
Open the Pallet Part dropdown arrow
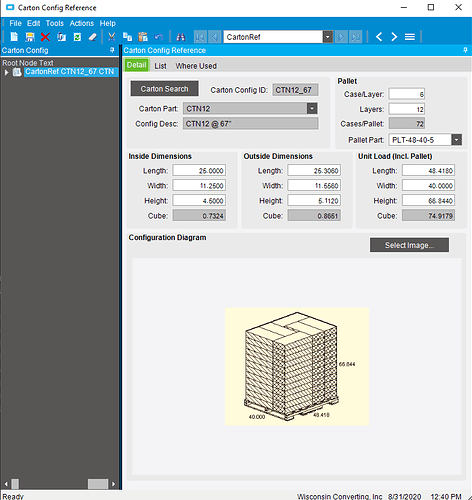point(457,140)
